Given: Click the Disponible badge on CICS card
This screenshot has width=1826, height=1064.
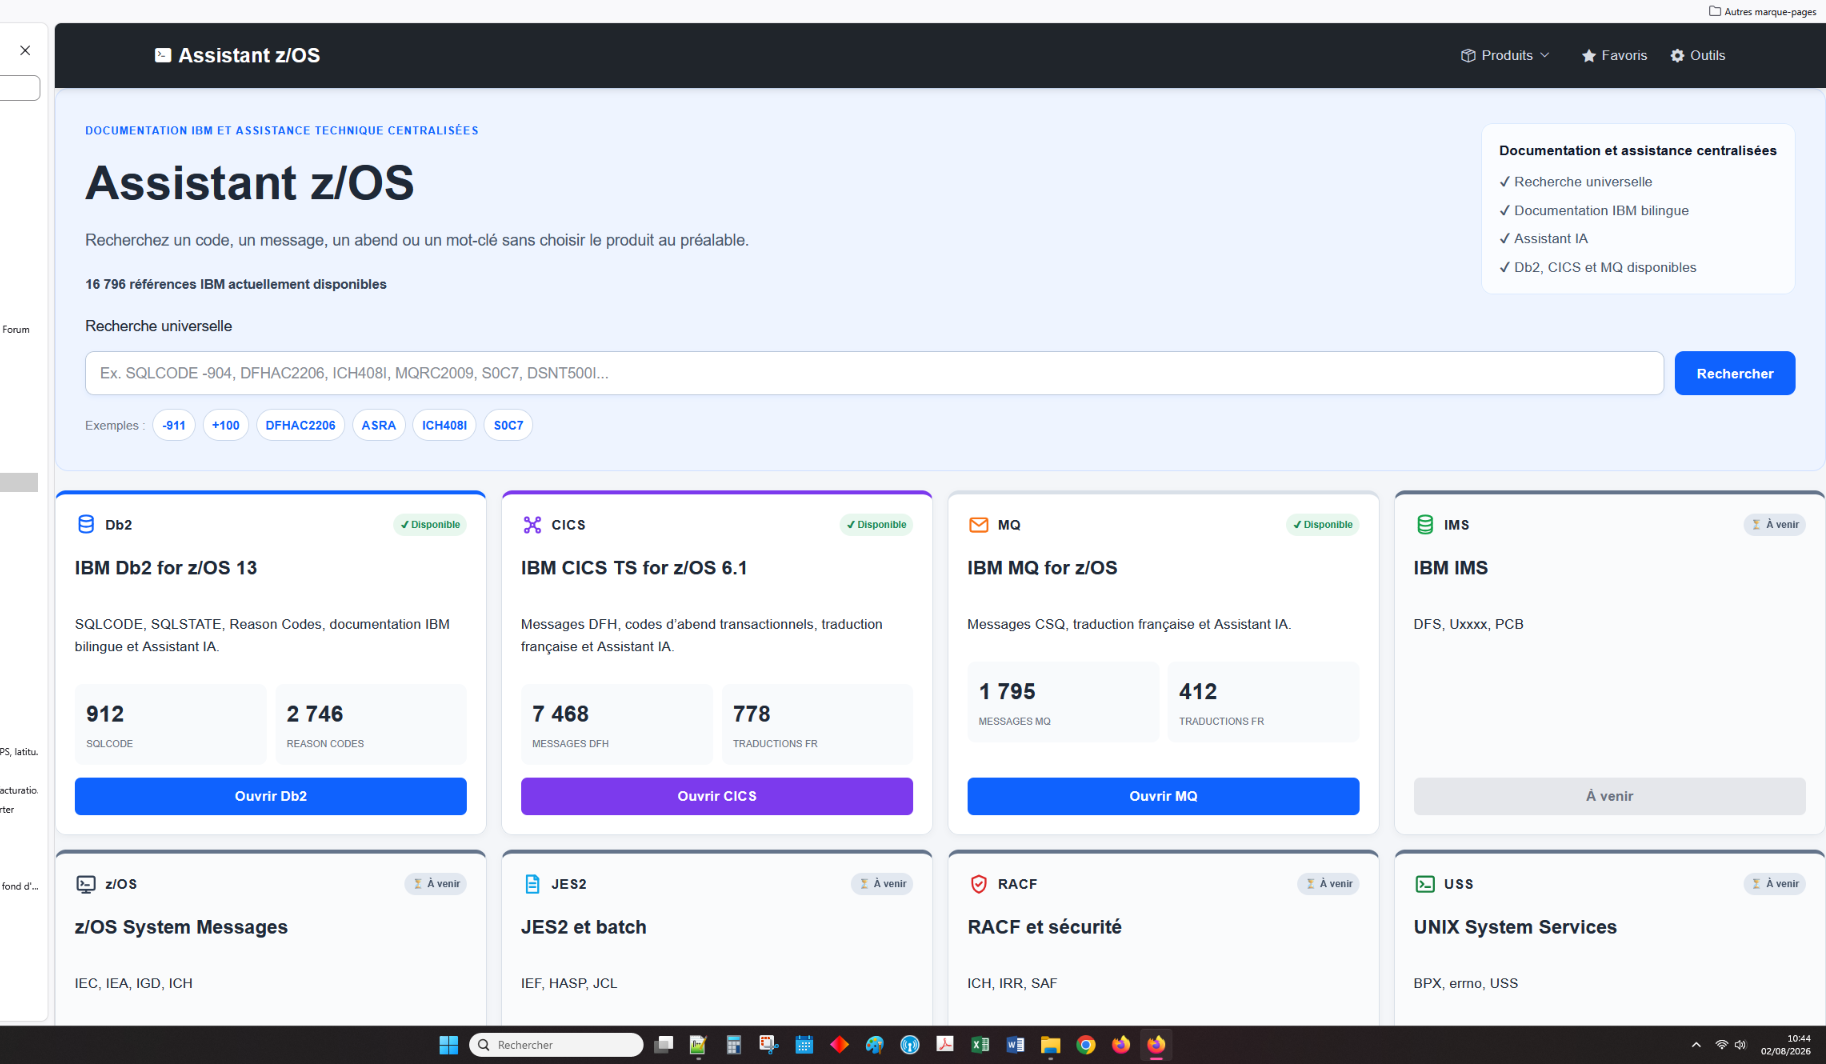Looking at the screenshot, I should [x=876, y=524].
